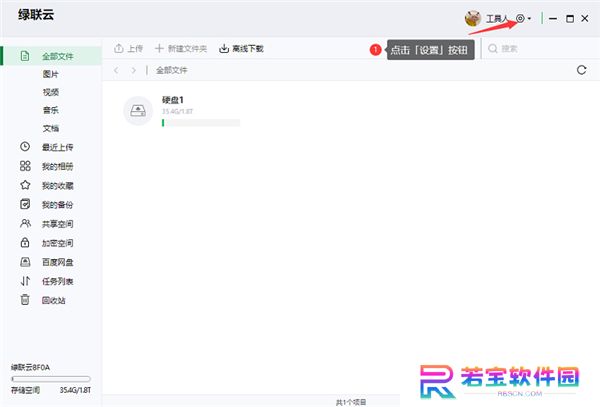Open 任务列表 in the sidebar
The width and height of the screenshot is (600, 407).
pyautogui.click(x=57, y=281)
